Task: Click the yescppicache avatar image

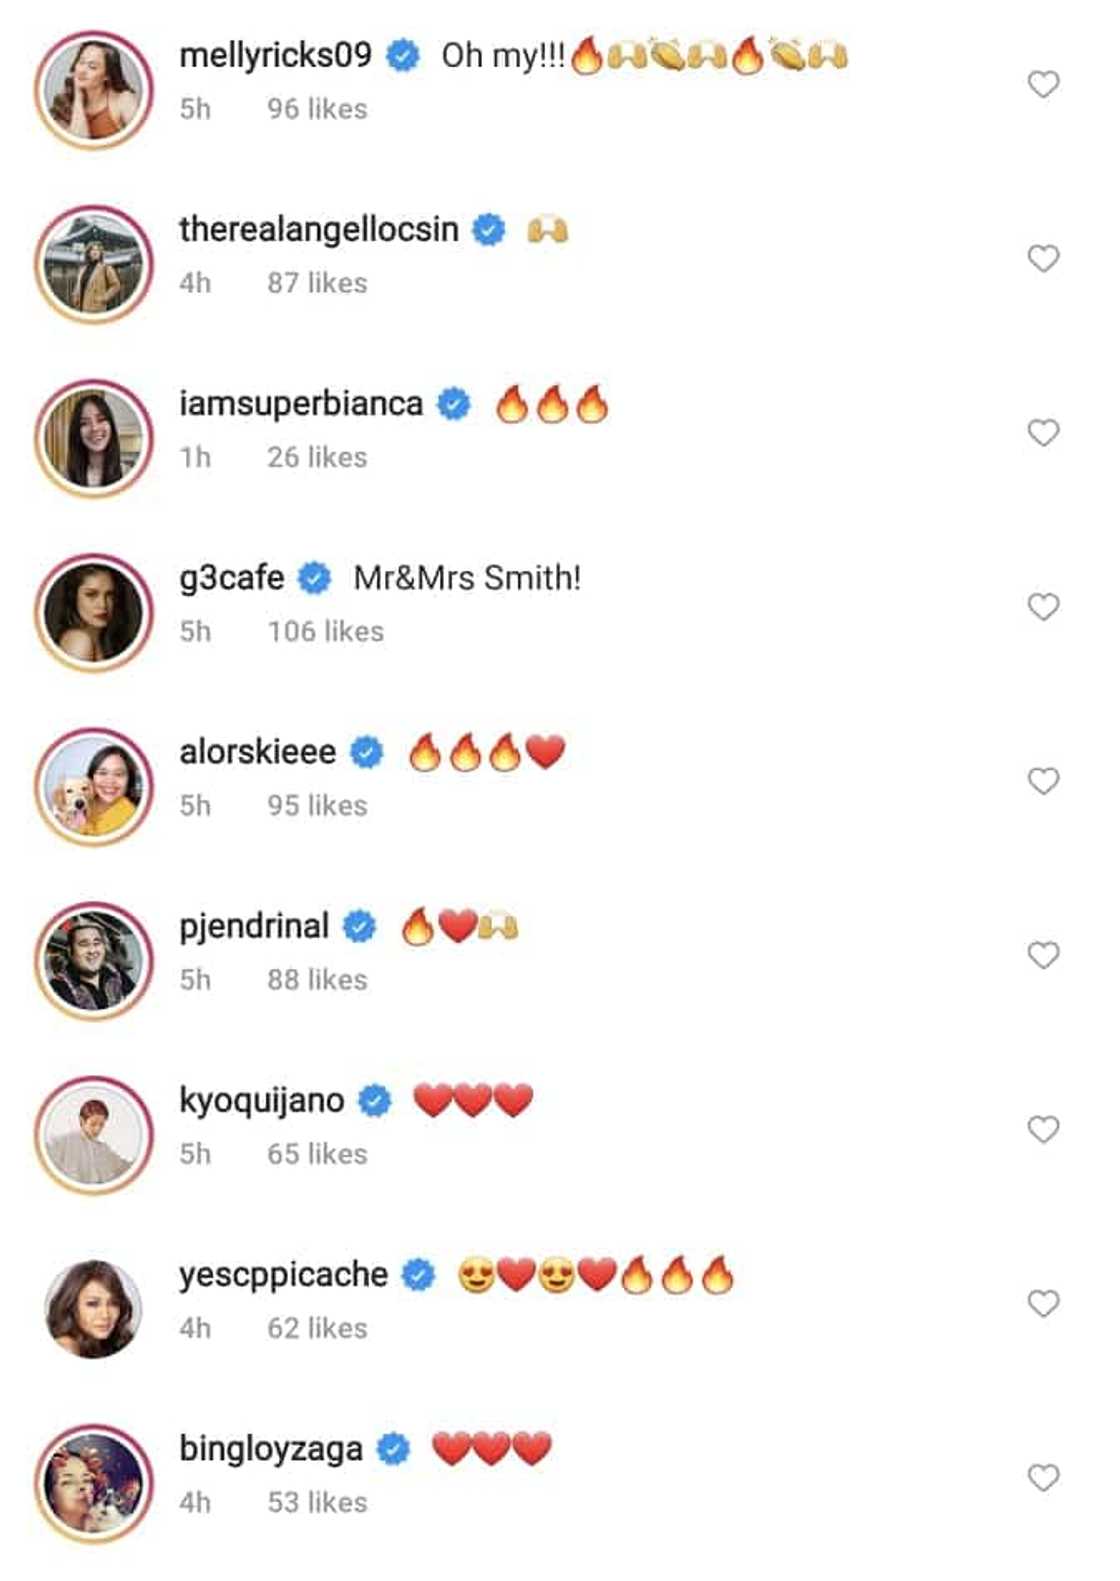Action: point(94,1309)
